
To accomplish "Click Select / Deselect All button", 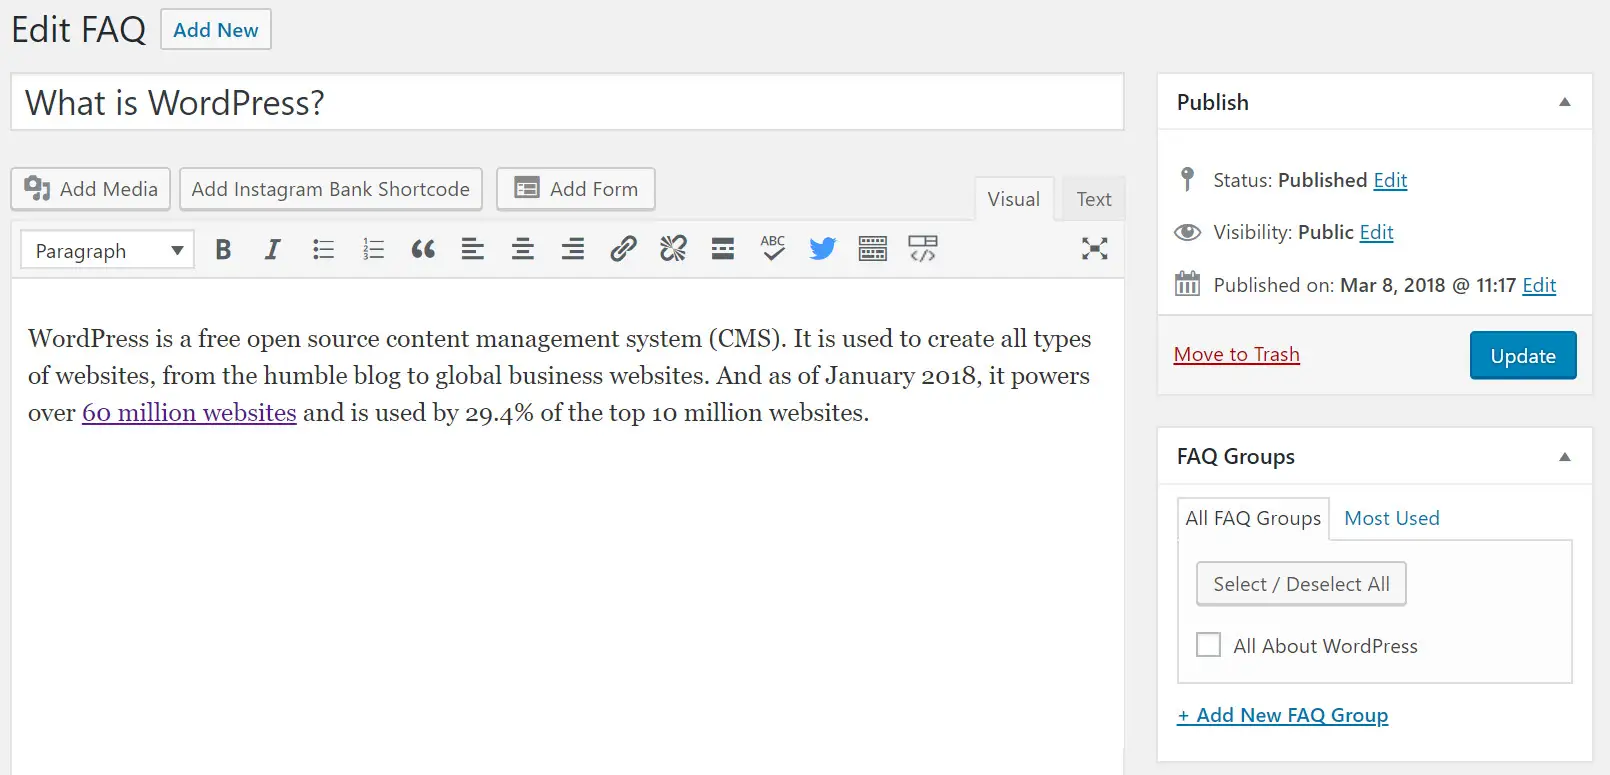I will [x=1301, y=584].
